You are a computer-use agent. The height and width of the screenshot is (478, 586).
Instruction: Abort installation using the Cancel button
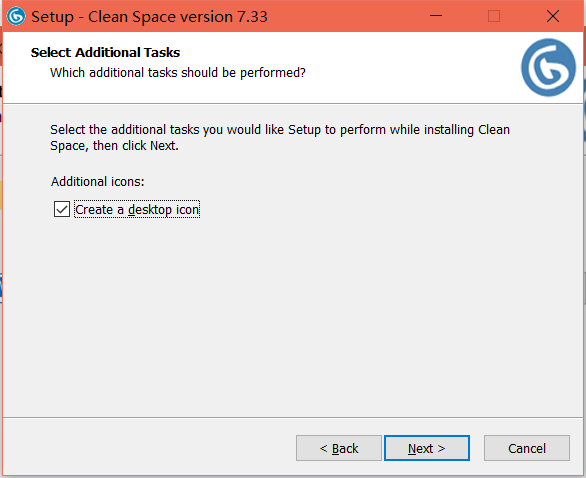tap(527, 448)
